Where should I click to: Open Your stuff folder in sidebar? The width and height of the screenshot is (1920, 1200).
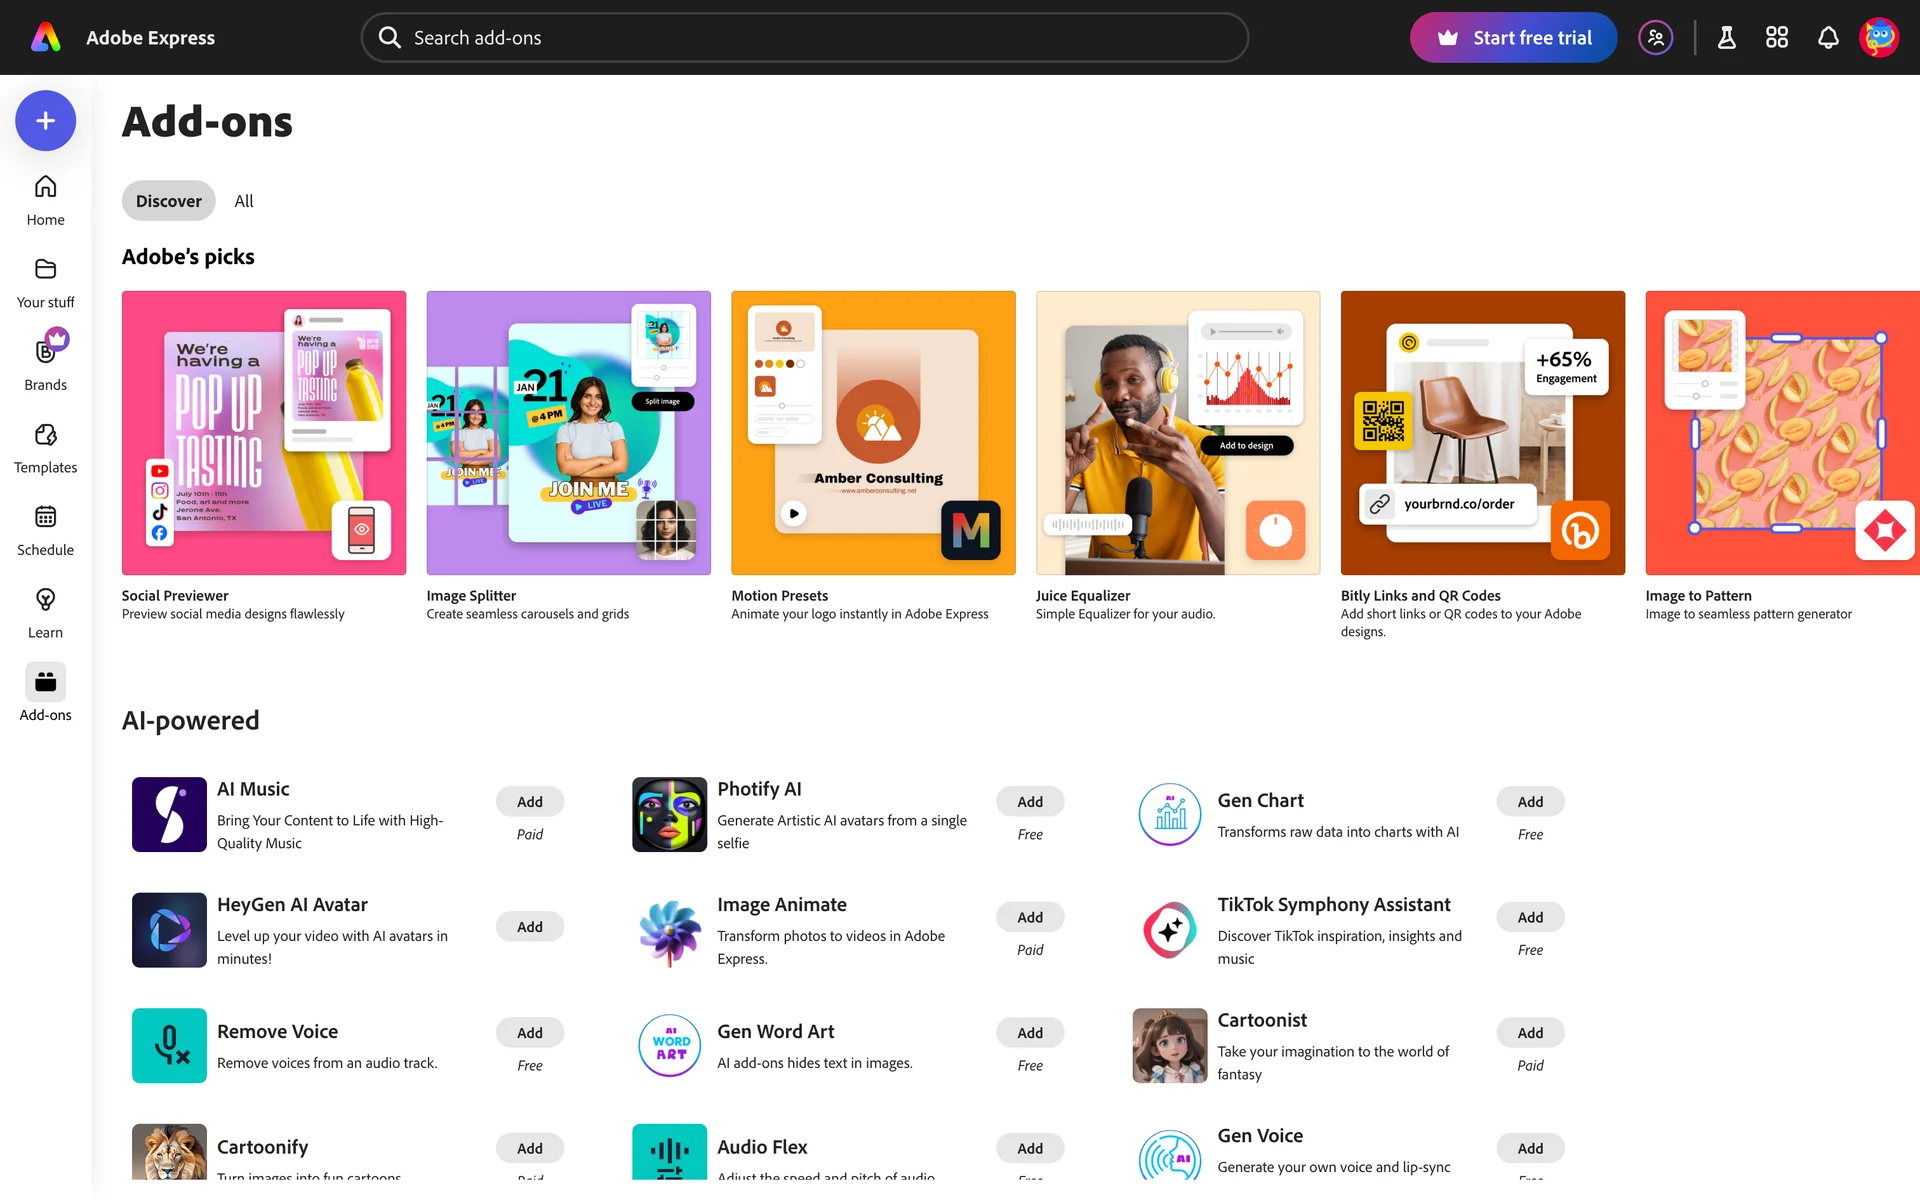45,283
